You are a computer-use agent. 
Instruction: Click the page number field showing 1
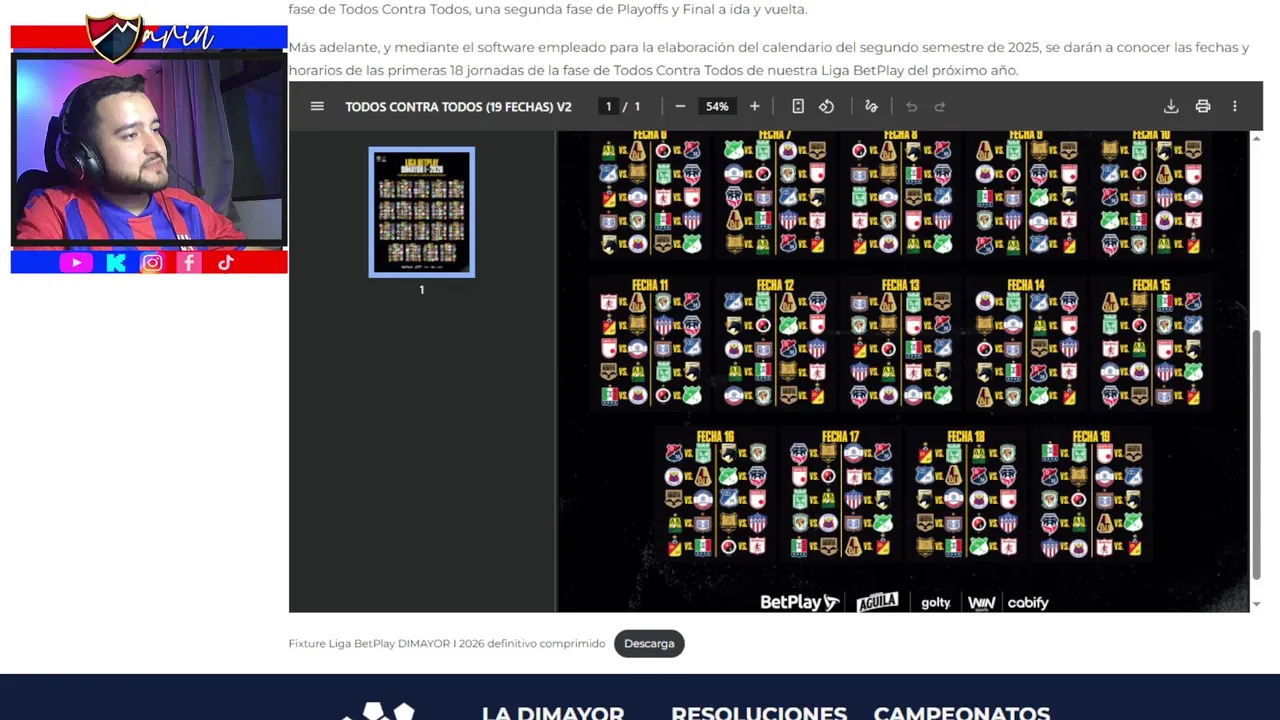(x=608, y=106)
